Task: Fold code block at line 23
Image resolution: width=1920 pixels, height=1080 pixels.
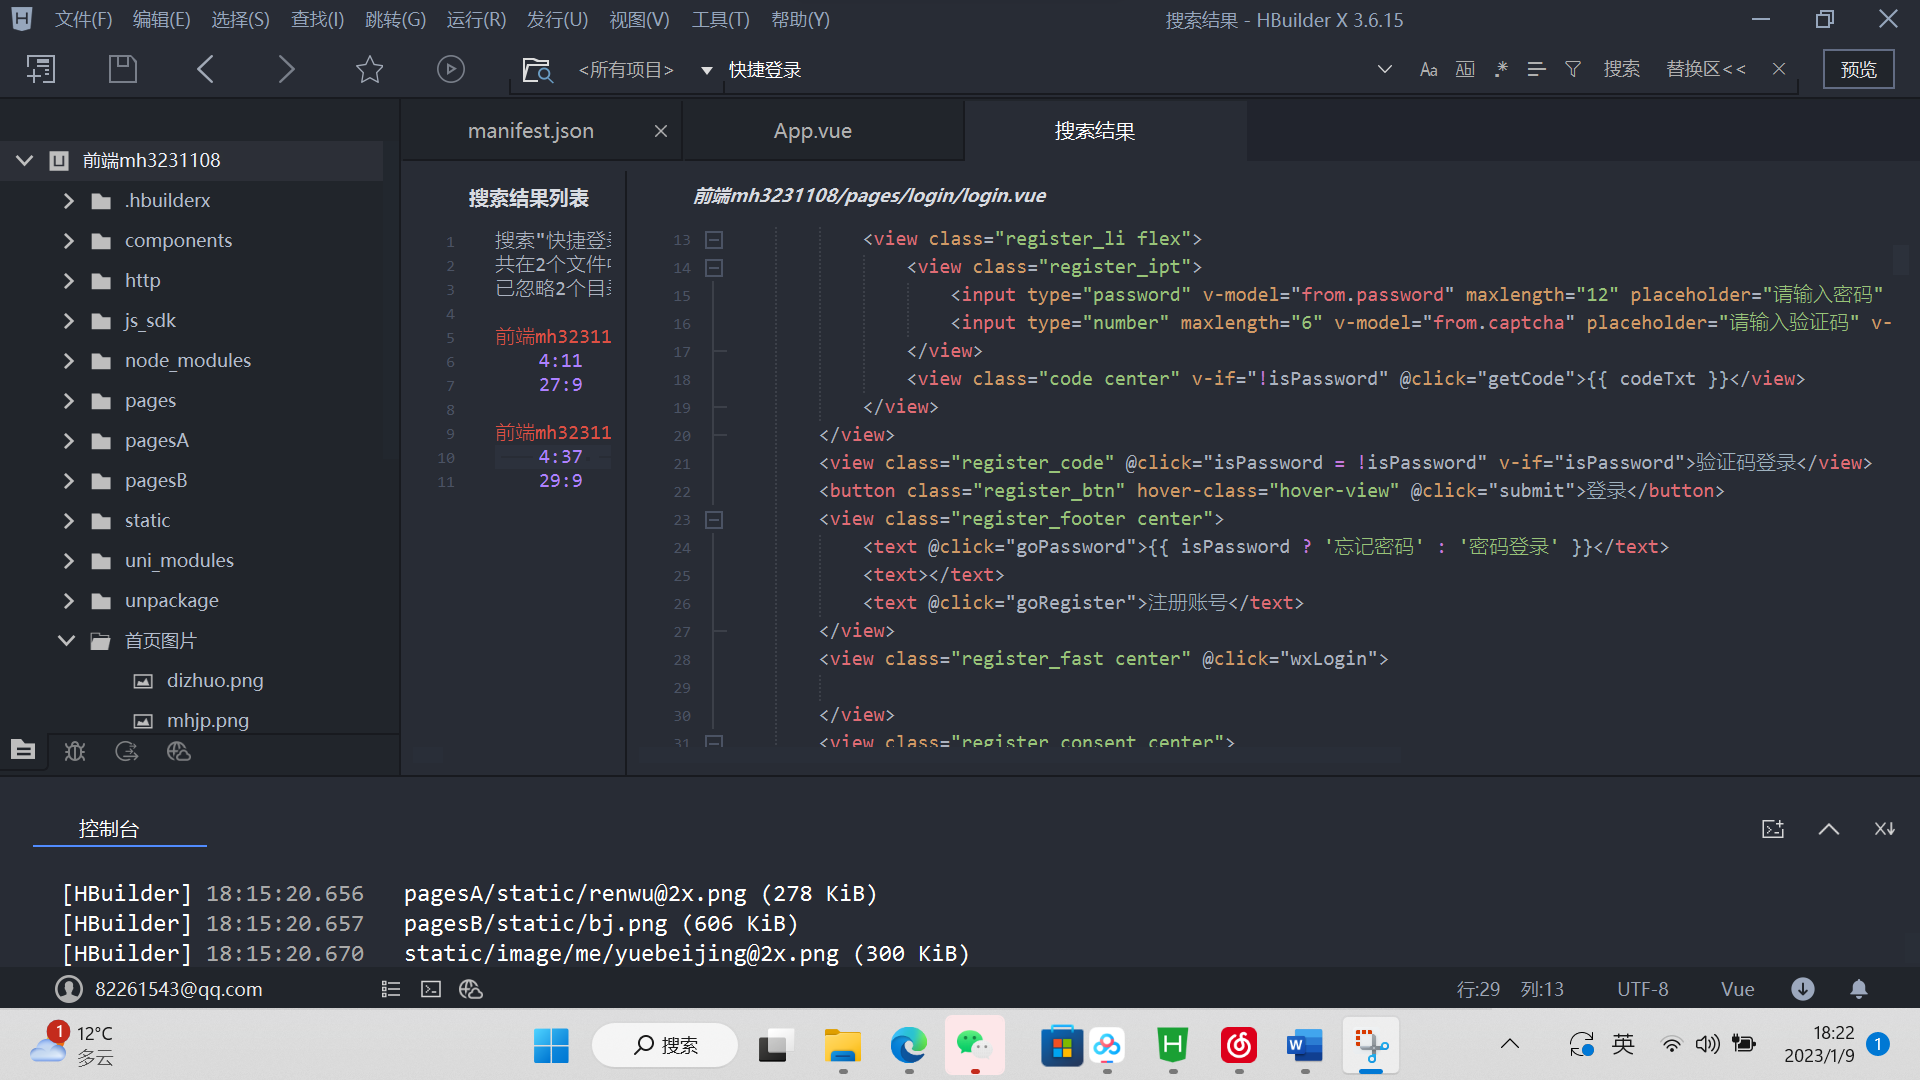Action: pyautogui.click(x=714, y=520)
